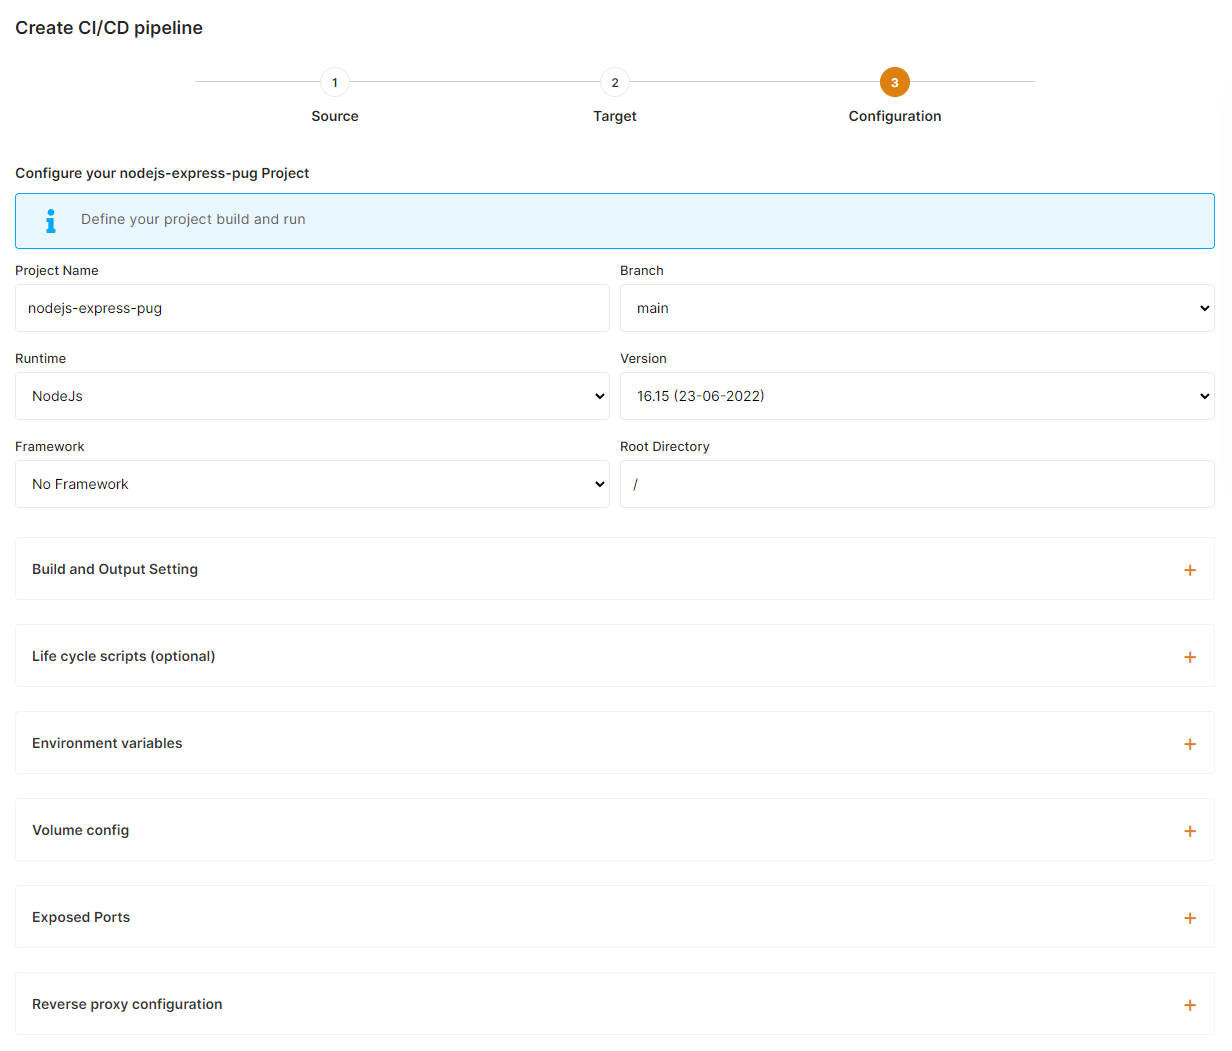Screen dimensions: 1232x1051
Task: Click the plus icon for Reverse proxy configuration
Action: click(1189, 1005)
